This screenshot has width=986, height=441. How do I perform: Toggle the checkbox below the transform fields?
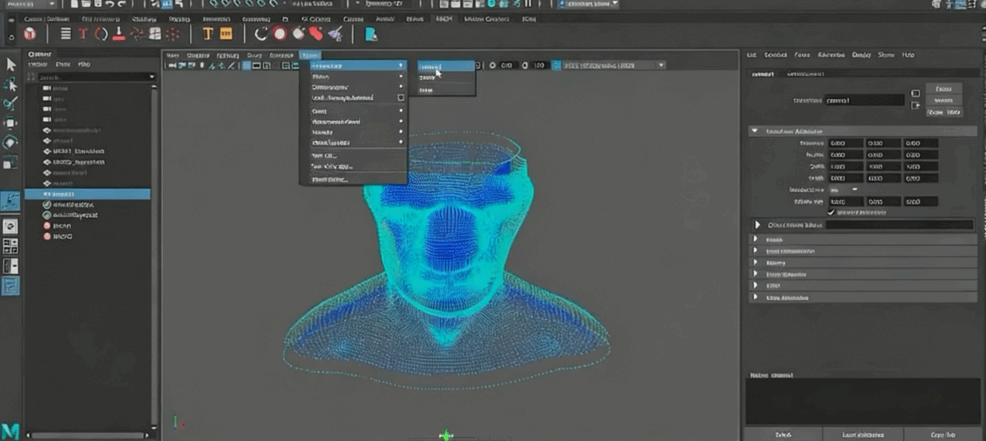pyautogui.click(x=830, y=212)
